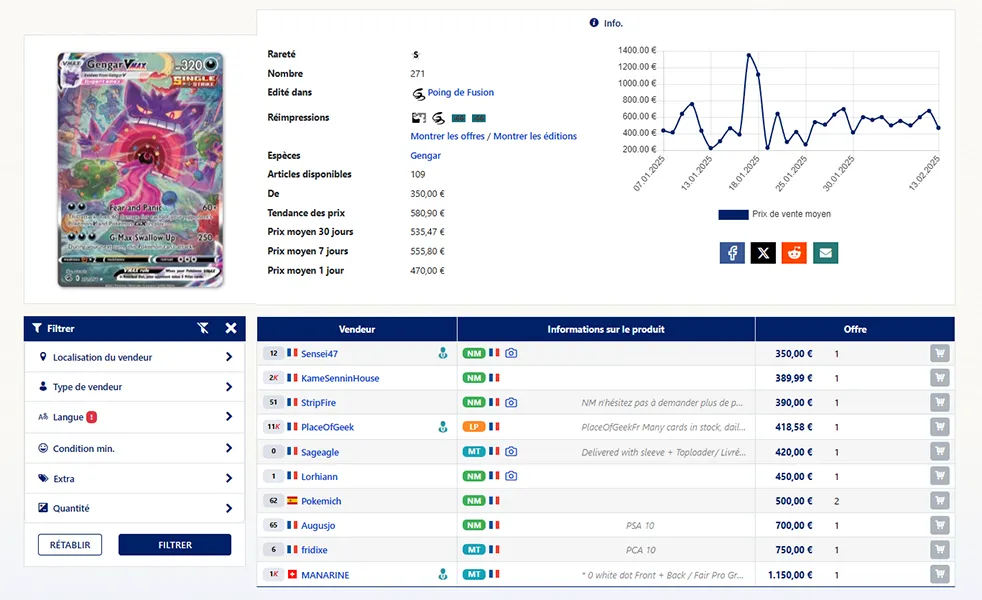View StripFire's card photo via camera icon
The image size is (982, 600).
511,402
